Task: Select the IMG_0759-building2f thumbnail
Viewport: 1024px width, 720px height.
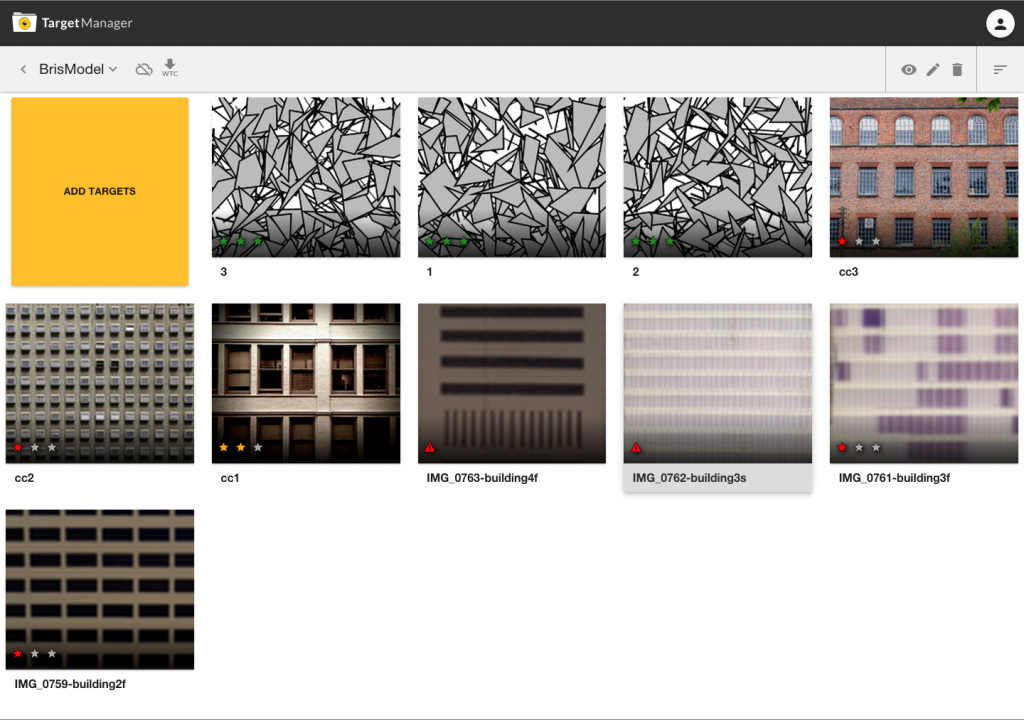Action: [x=100, y=589]
